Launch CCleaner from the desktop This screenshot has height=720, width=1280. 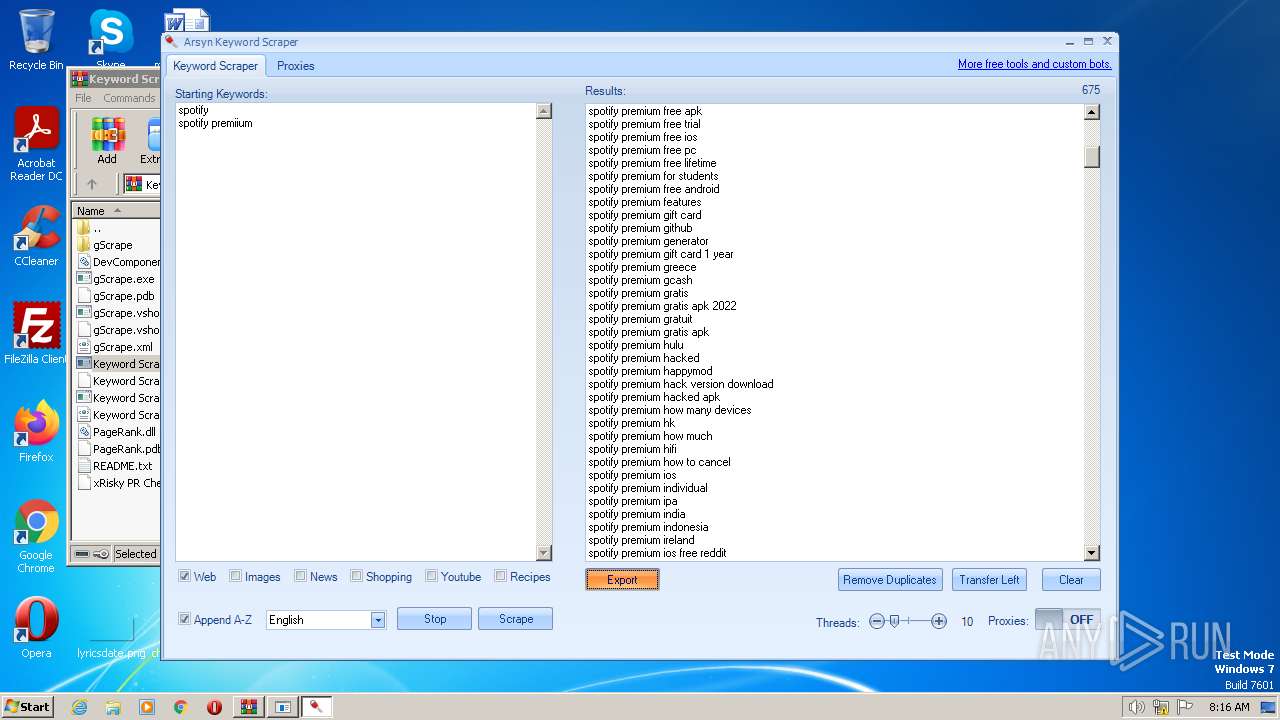pyautogui.click(x=36, y=236)
